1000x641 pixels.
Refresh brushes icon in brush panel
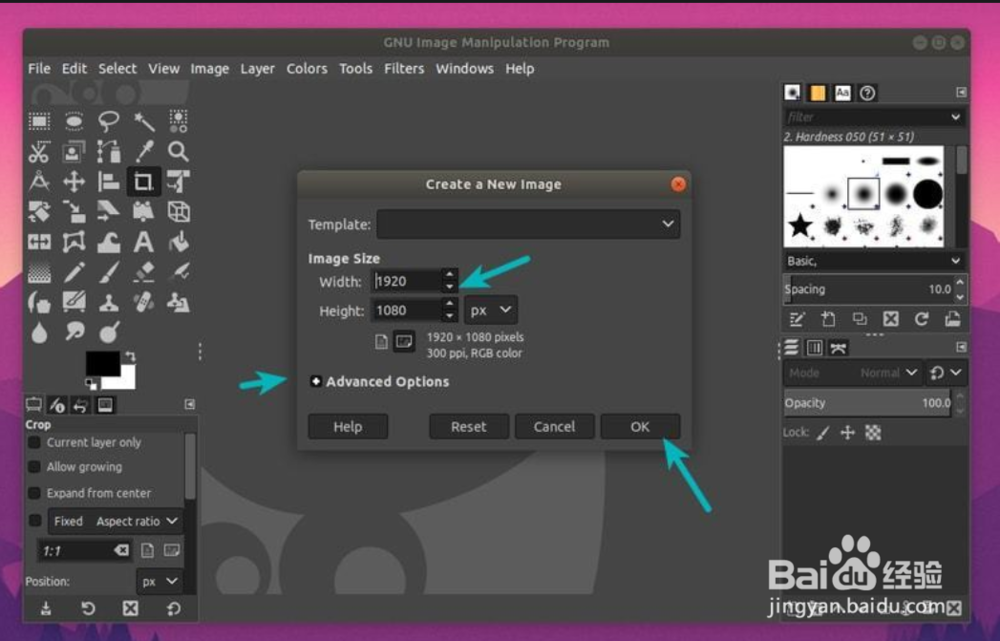coord(922,319)
